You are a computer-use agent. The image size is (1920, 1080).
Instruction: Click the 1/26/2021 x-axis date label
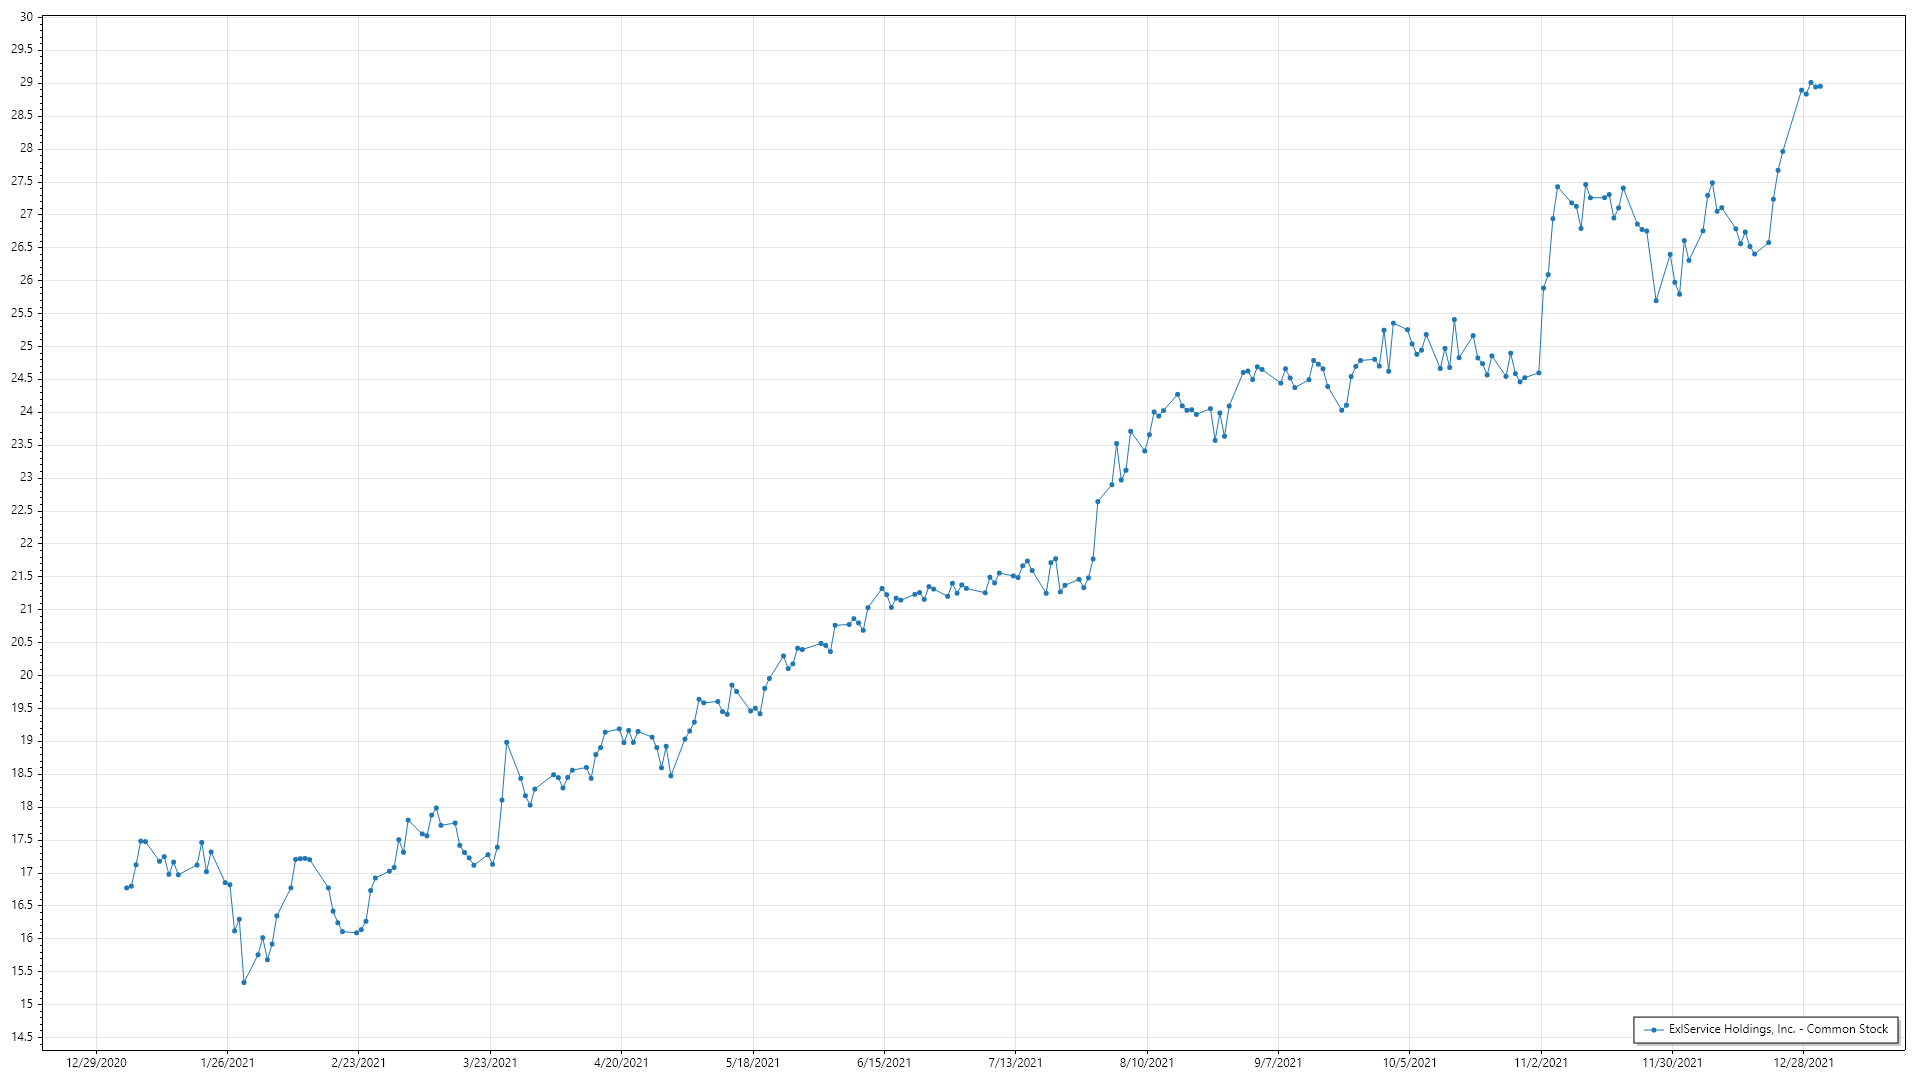[x=227, y=1062]
